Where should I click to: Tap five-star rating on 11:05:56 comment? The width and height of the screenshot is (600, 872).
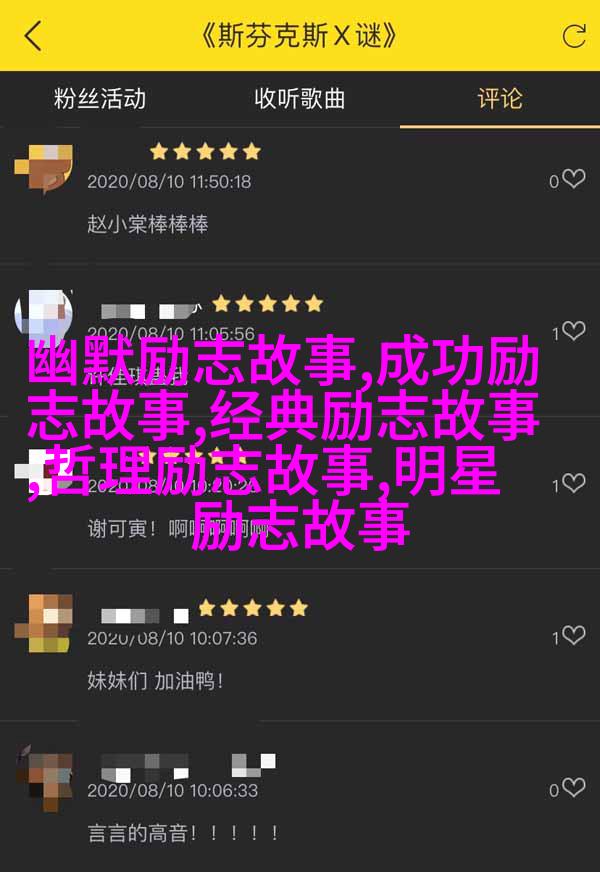[x=267, y=304]
